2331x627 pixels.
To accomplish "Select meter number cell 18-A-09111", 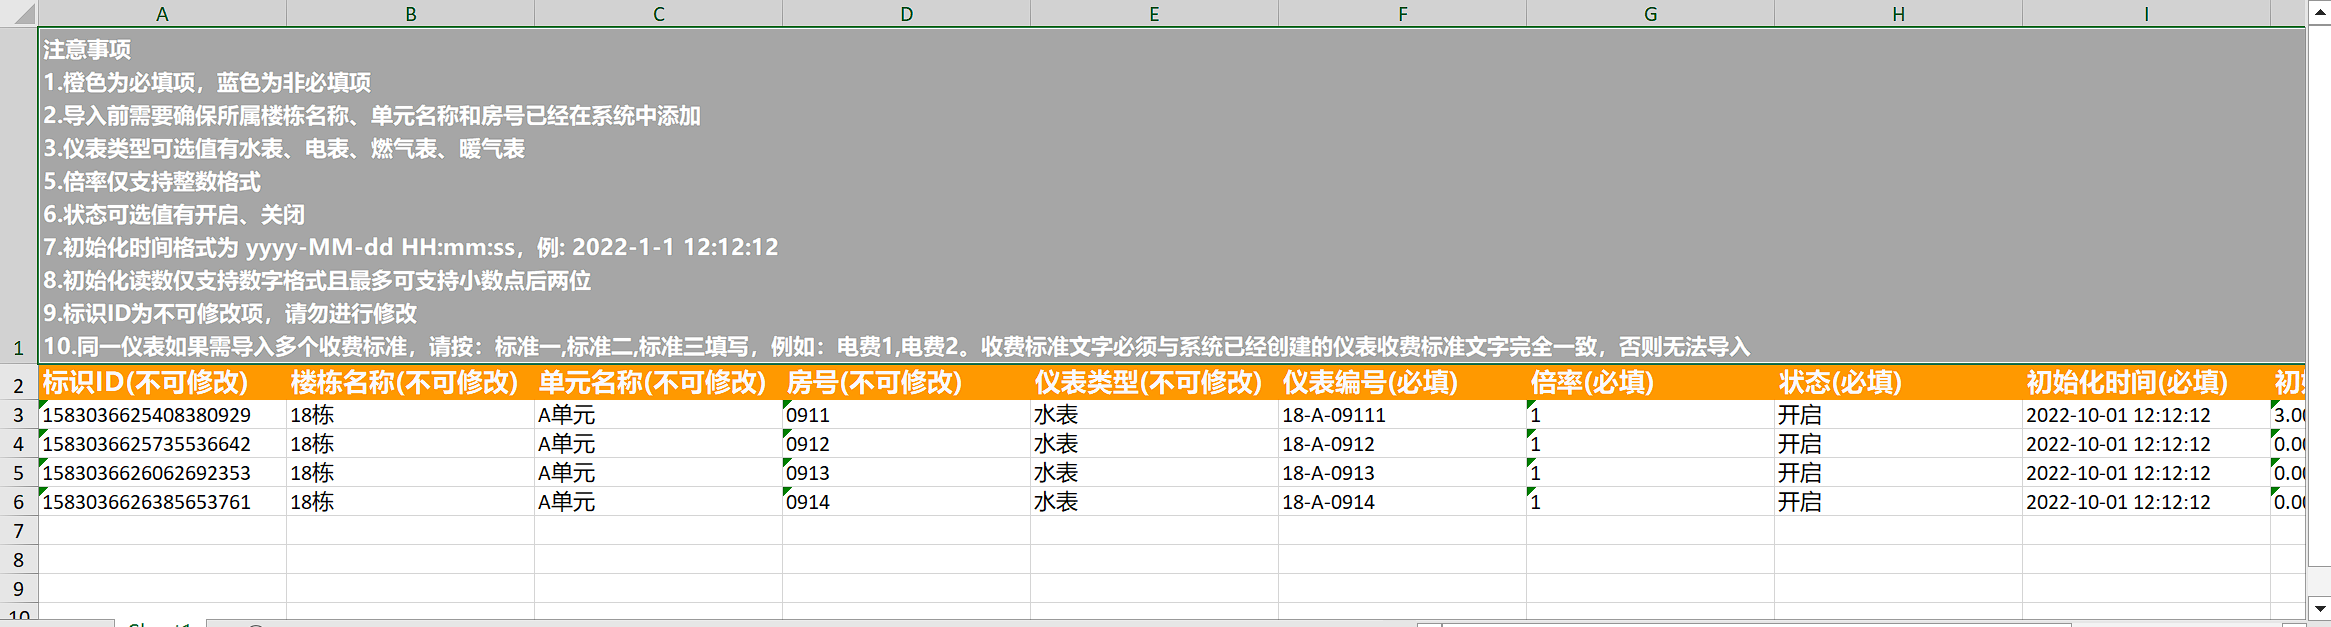I will (1402, 415).
